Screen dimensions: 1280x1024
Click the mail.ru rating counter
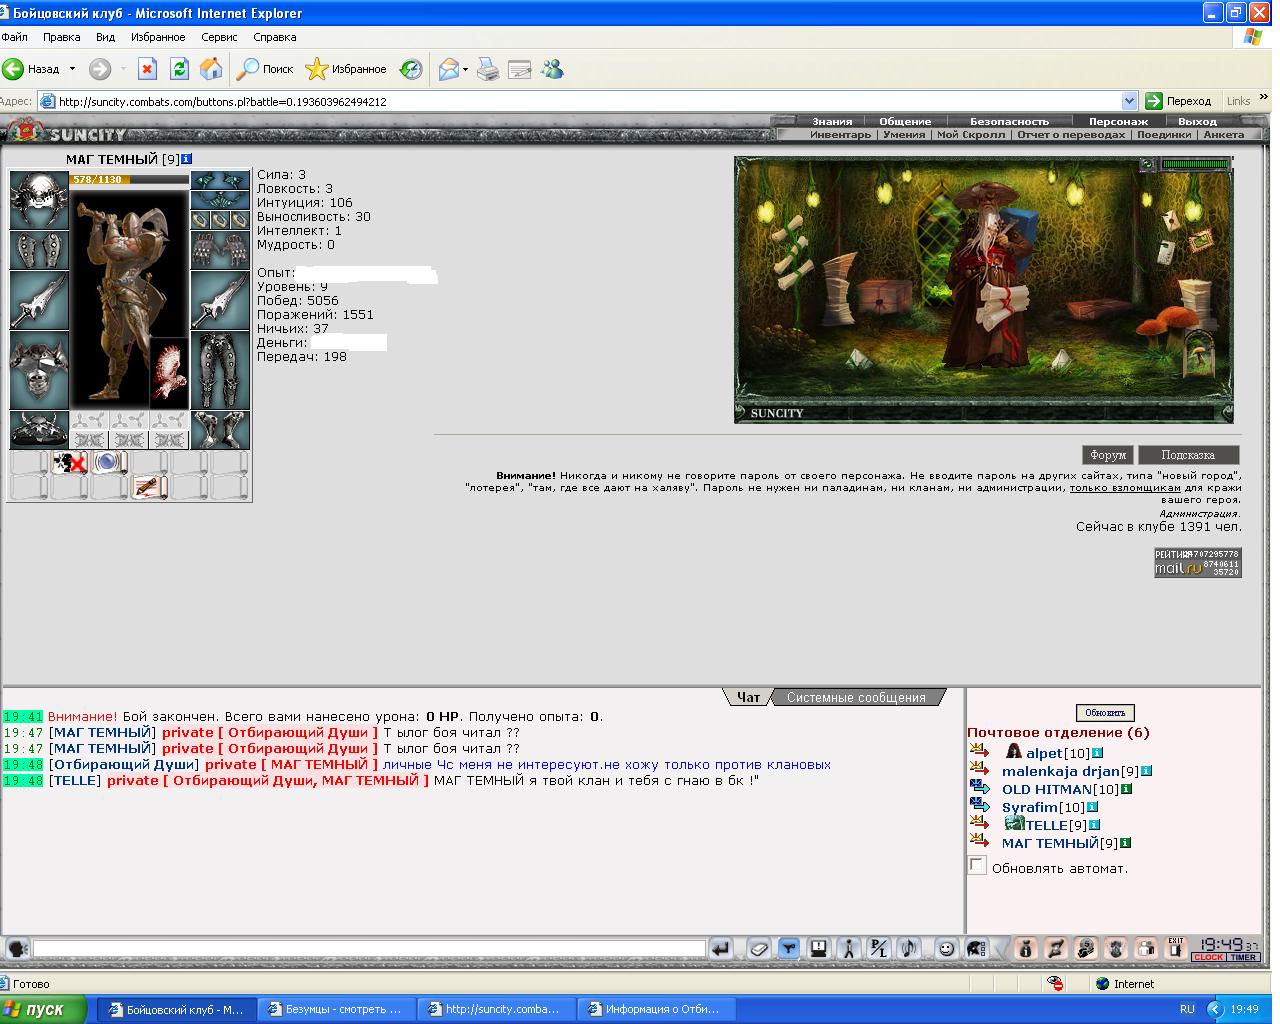click(x=1198, y=562)
